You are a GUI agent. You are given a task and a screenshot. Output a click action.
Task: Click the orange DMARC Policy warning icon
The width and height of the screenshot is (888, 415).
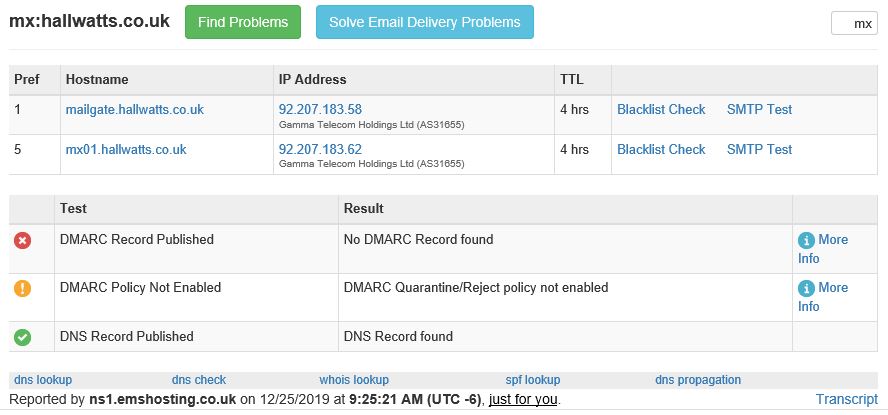(x=23, y=289)
